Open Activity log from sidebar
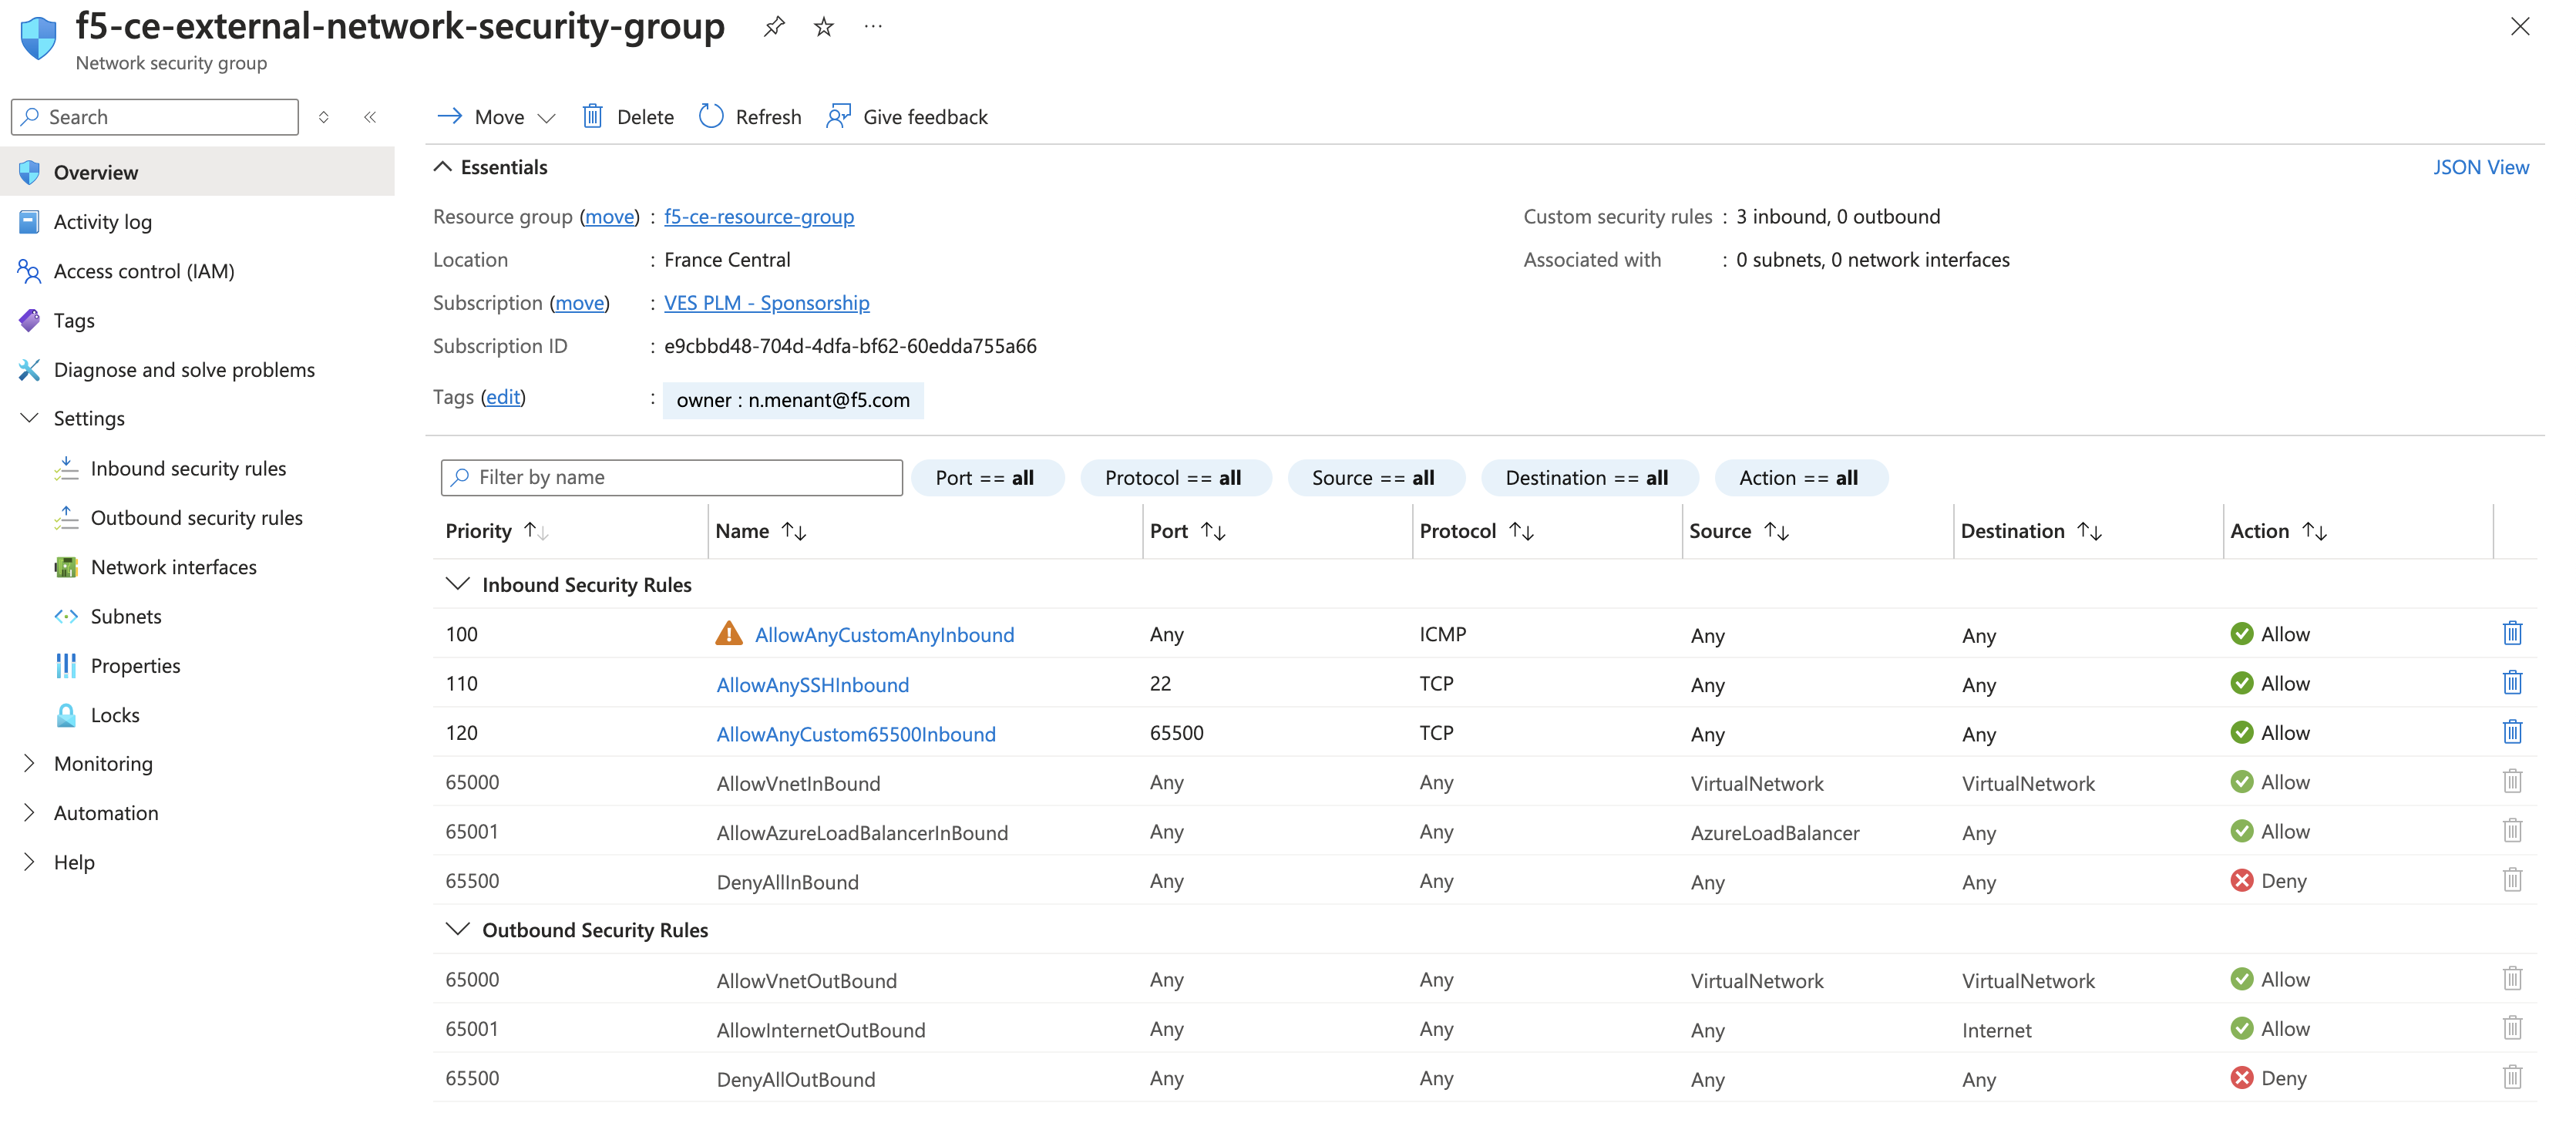The image size is (2576, 1133). click(102, 222)
